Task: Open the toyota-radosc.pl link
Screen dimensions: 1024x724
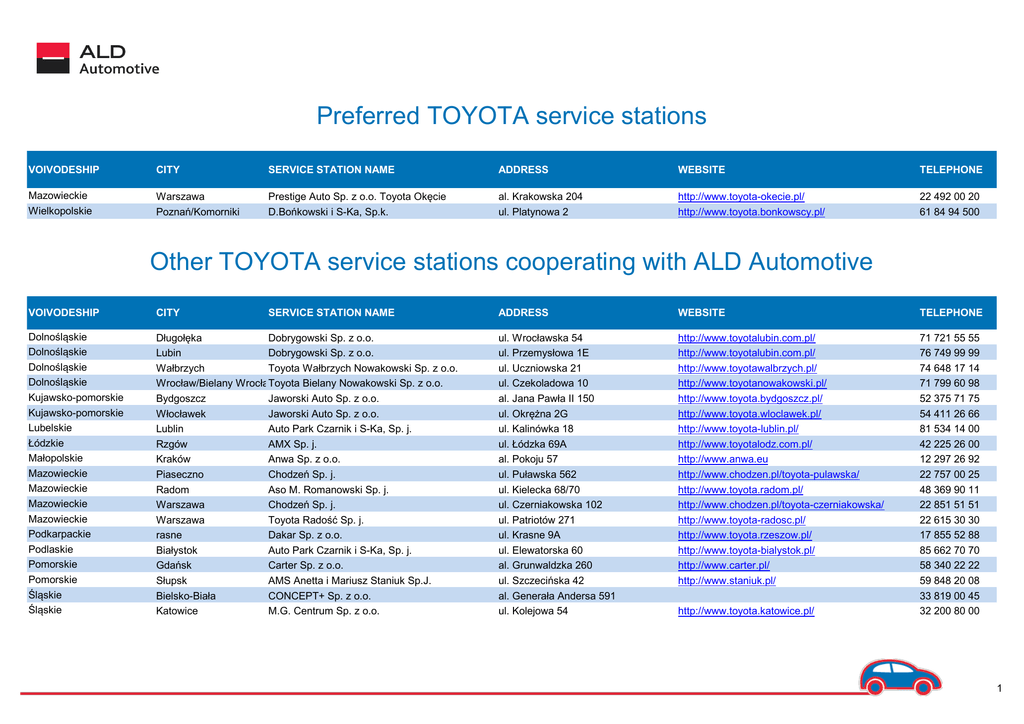Action: pos(741,520)
